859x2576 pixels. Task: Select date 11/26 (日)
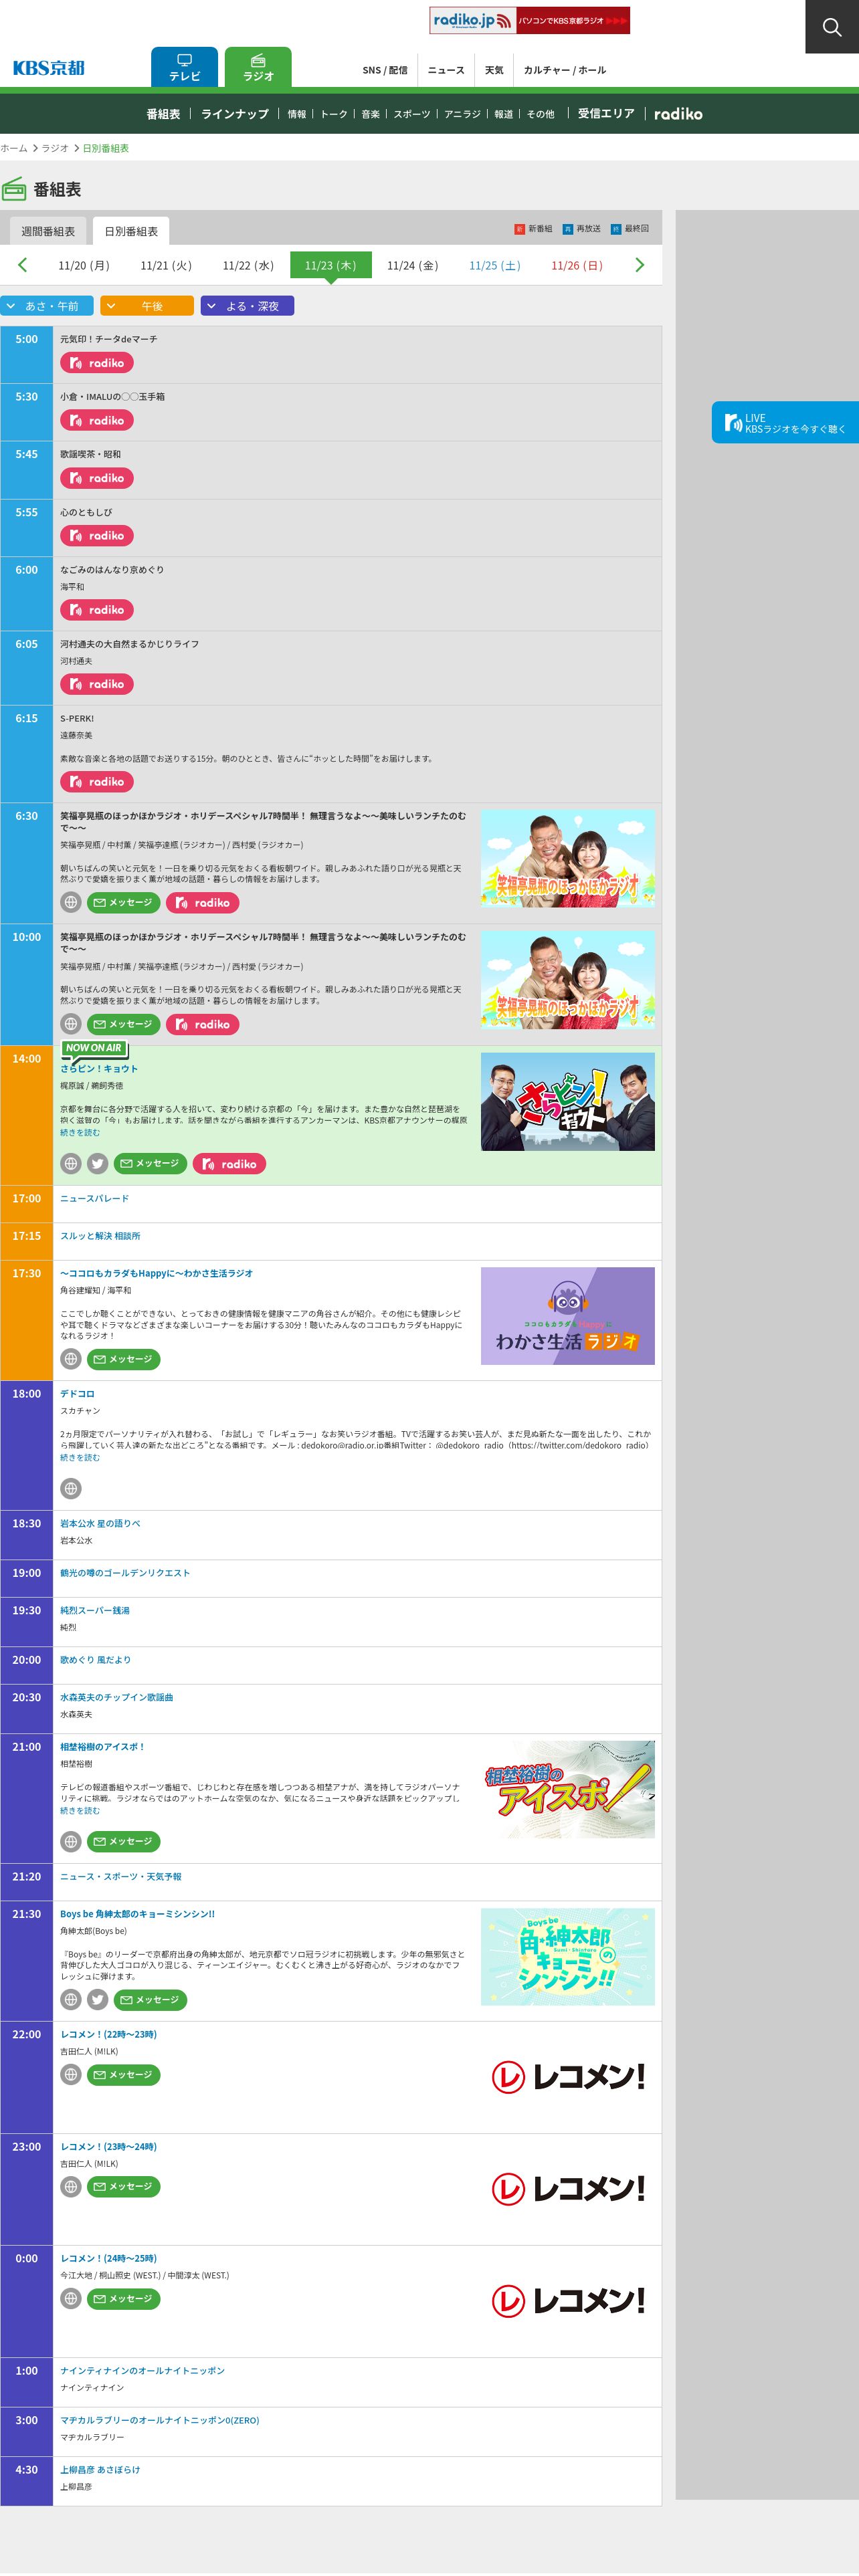577,266
